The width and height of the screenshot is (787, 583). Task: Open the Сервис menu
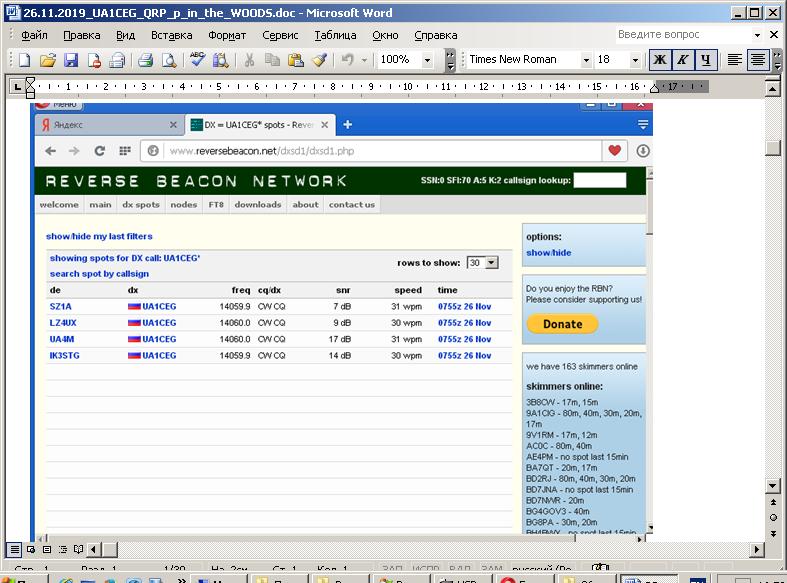(280, 35)
